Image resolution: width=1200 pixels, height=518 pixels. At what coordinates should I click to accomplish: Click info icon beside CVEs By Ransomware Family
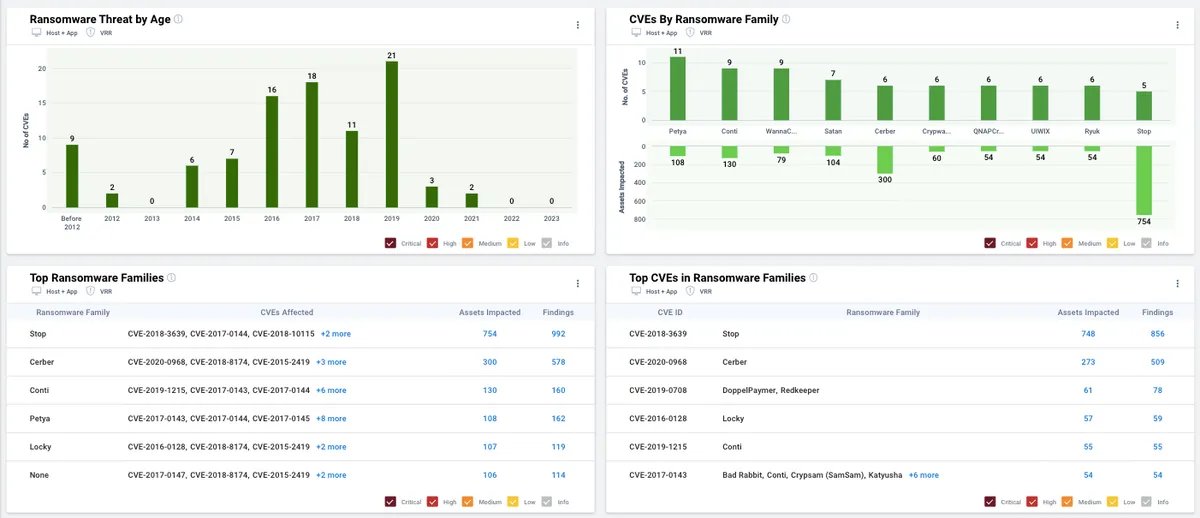pyautogui.click(x=786, y=19)
